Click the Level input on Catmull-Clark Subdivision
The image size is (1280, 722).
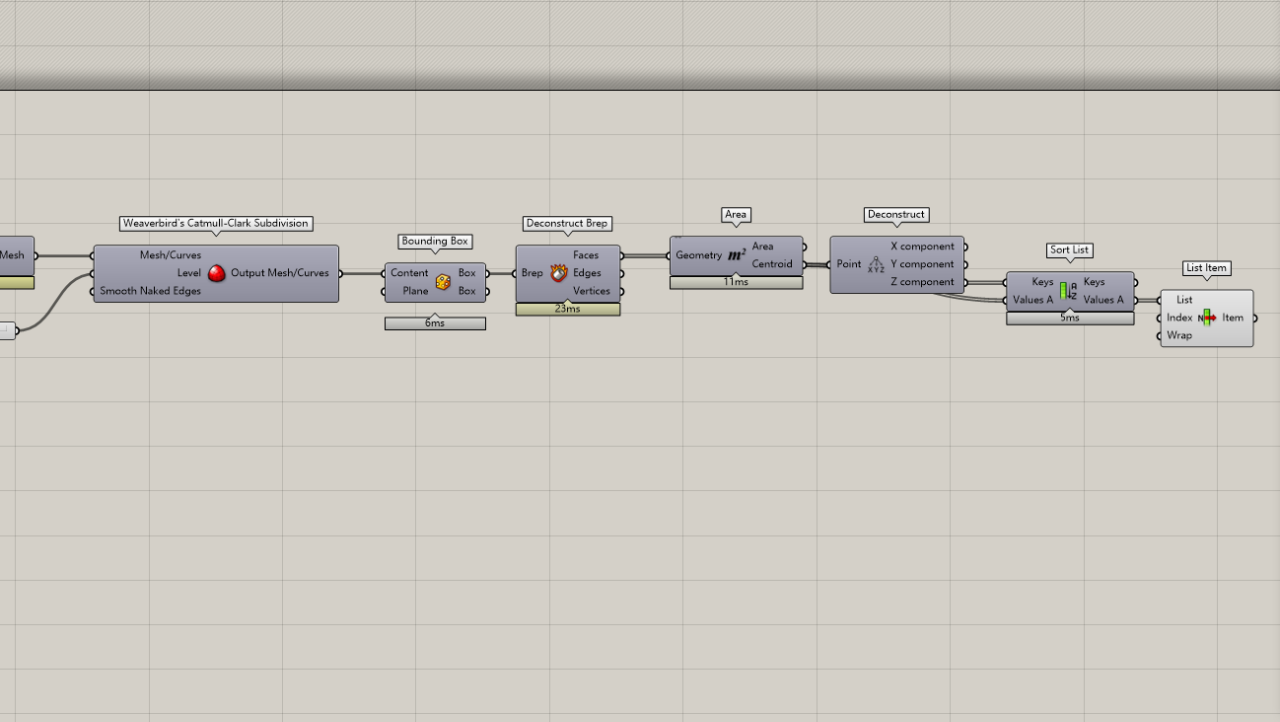pyautogui.click(x=188, y=273)
